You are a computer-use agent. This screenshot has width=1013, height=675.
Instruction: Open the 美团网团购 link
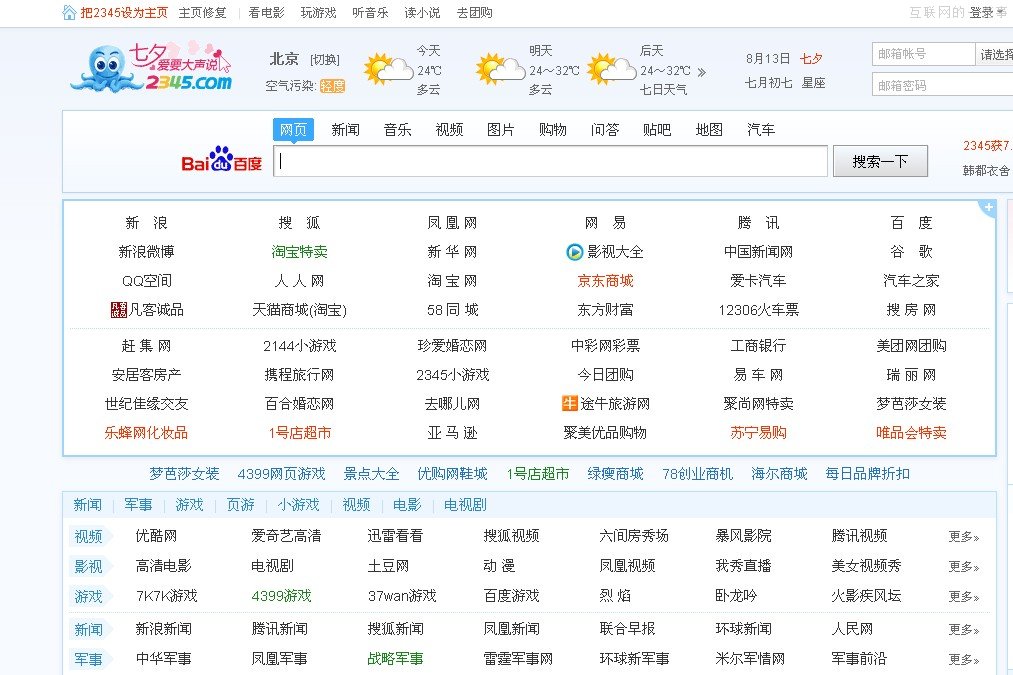[x=911, y=346]
